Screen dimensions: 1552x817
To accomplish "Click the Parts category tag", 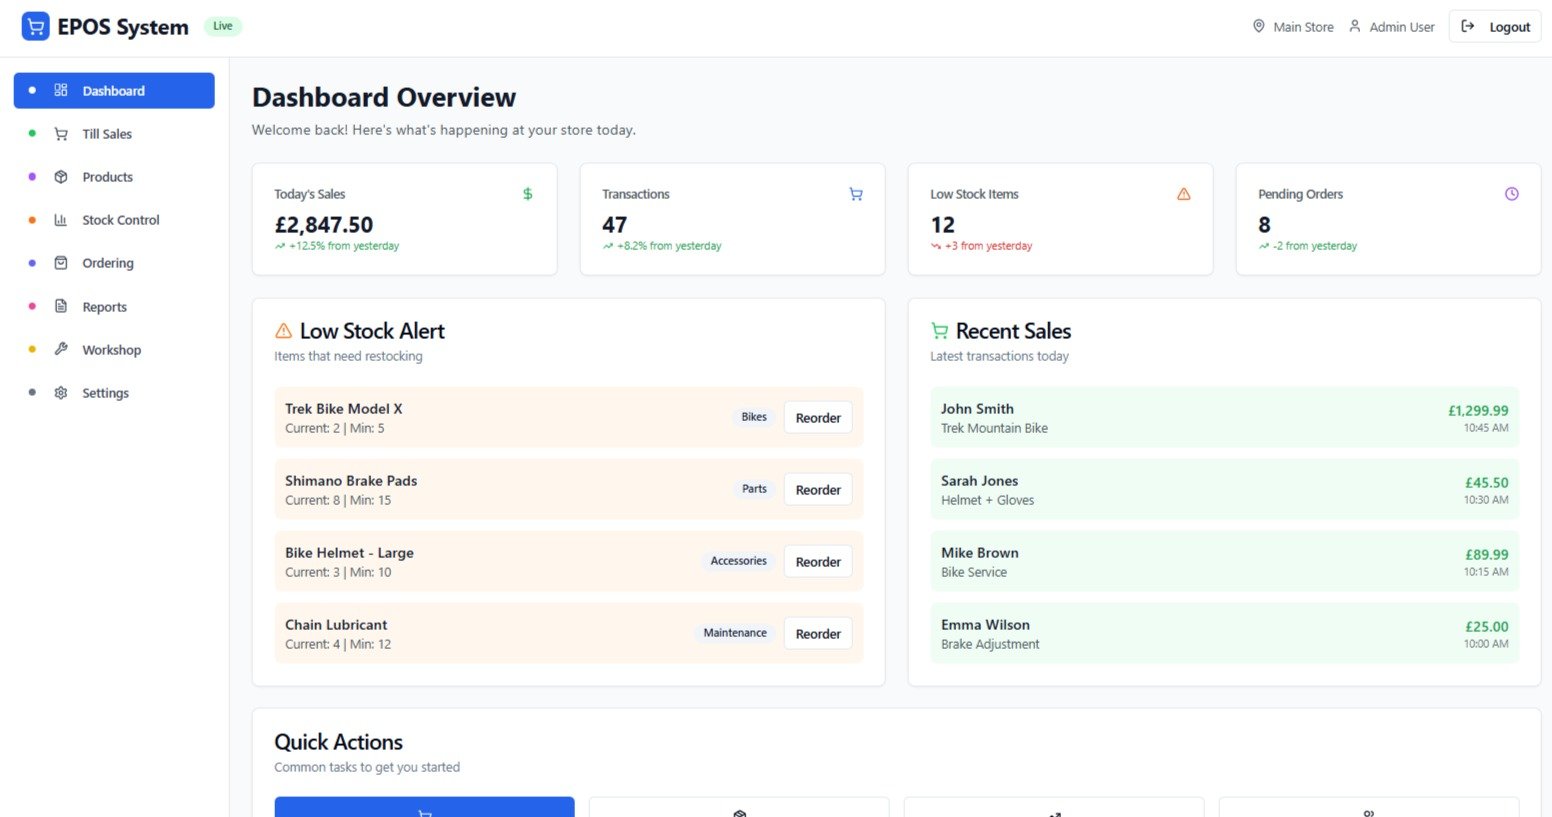I will 754,489.
